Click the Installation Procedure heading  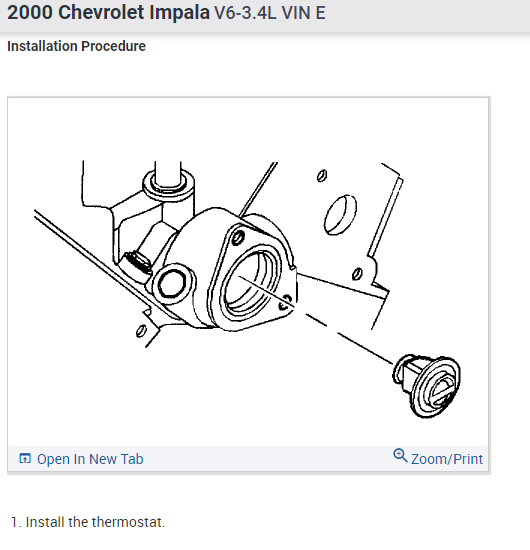76,46
